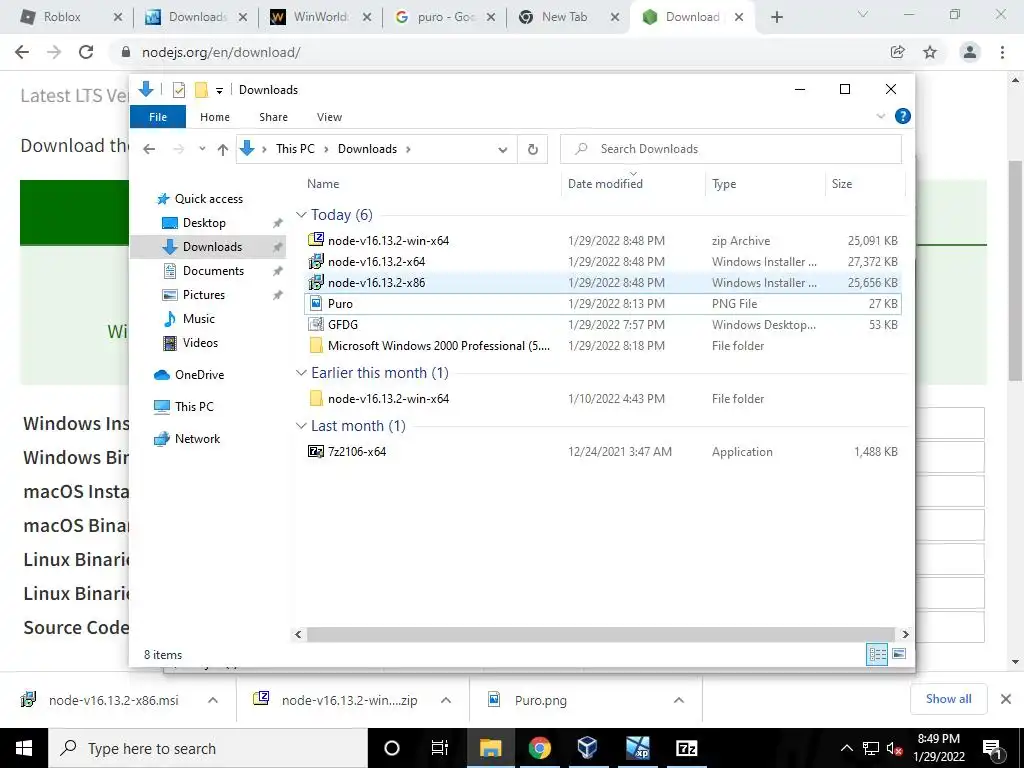Open the Customize Quick Access Toolbar dropdown
The width and height of the screenshot is (1024, 768).
(x=219, y=91)
